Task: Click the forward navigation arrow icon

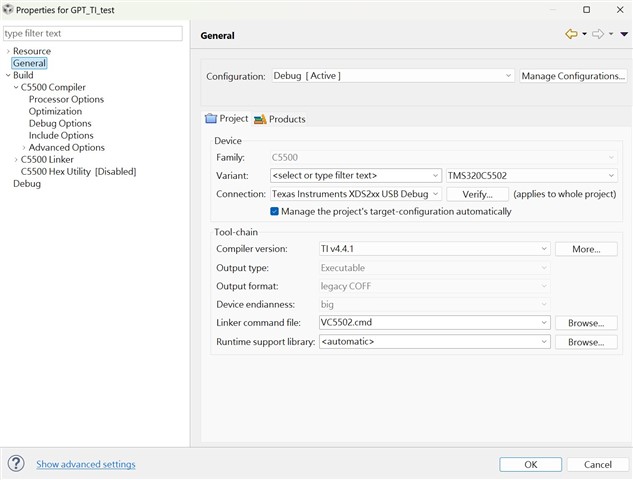Action: click(x=598, y=34)
